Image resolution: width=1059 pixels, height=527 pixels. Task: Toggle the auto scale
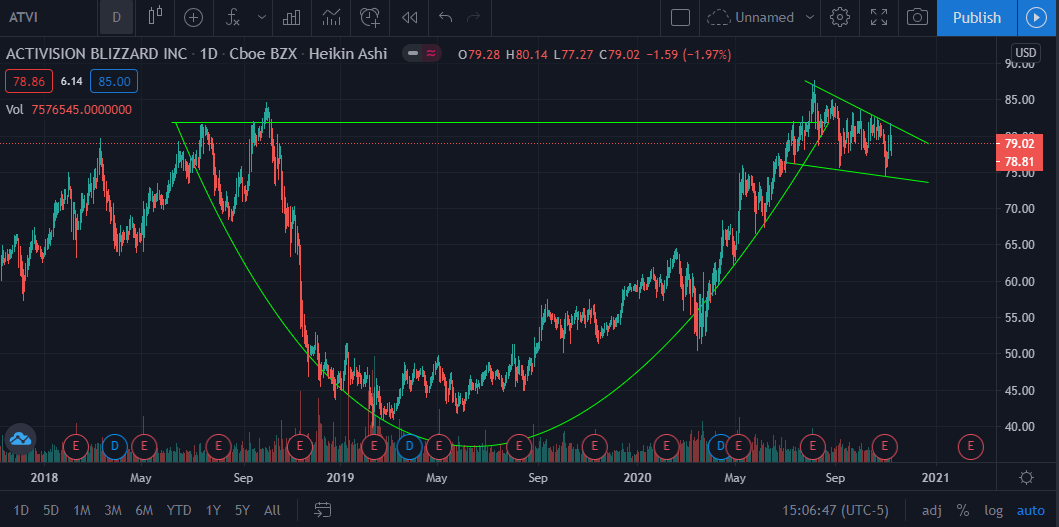tap(1031, 510)
